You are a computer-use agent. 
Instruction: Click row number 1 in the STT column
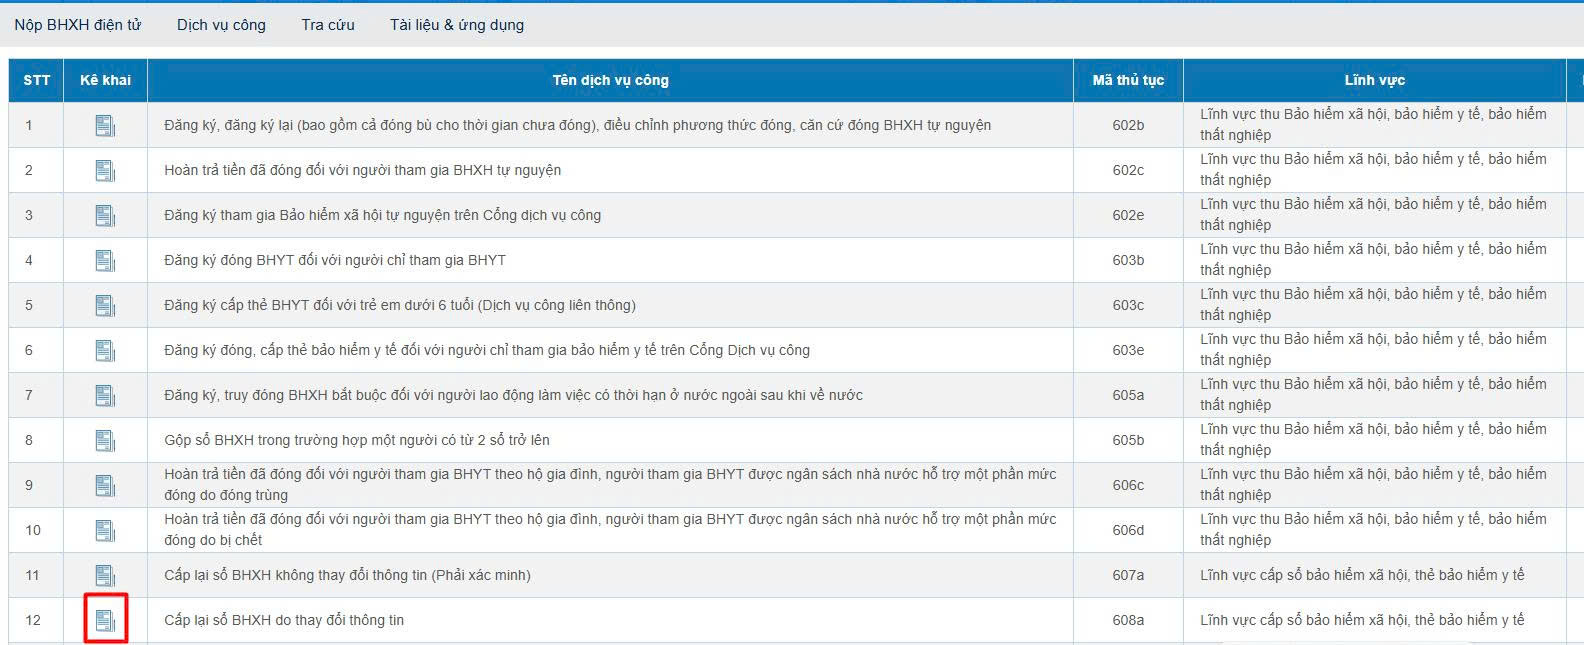pos(29,125)
